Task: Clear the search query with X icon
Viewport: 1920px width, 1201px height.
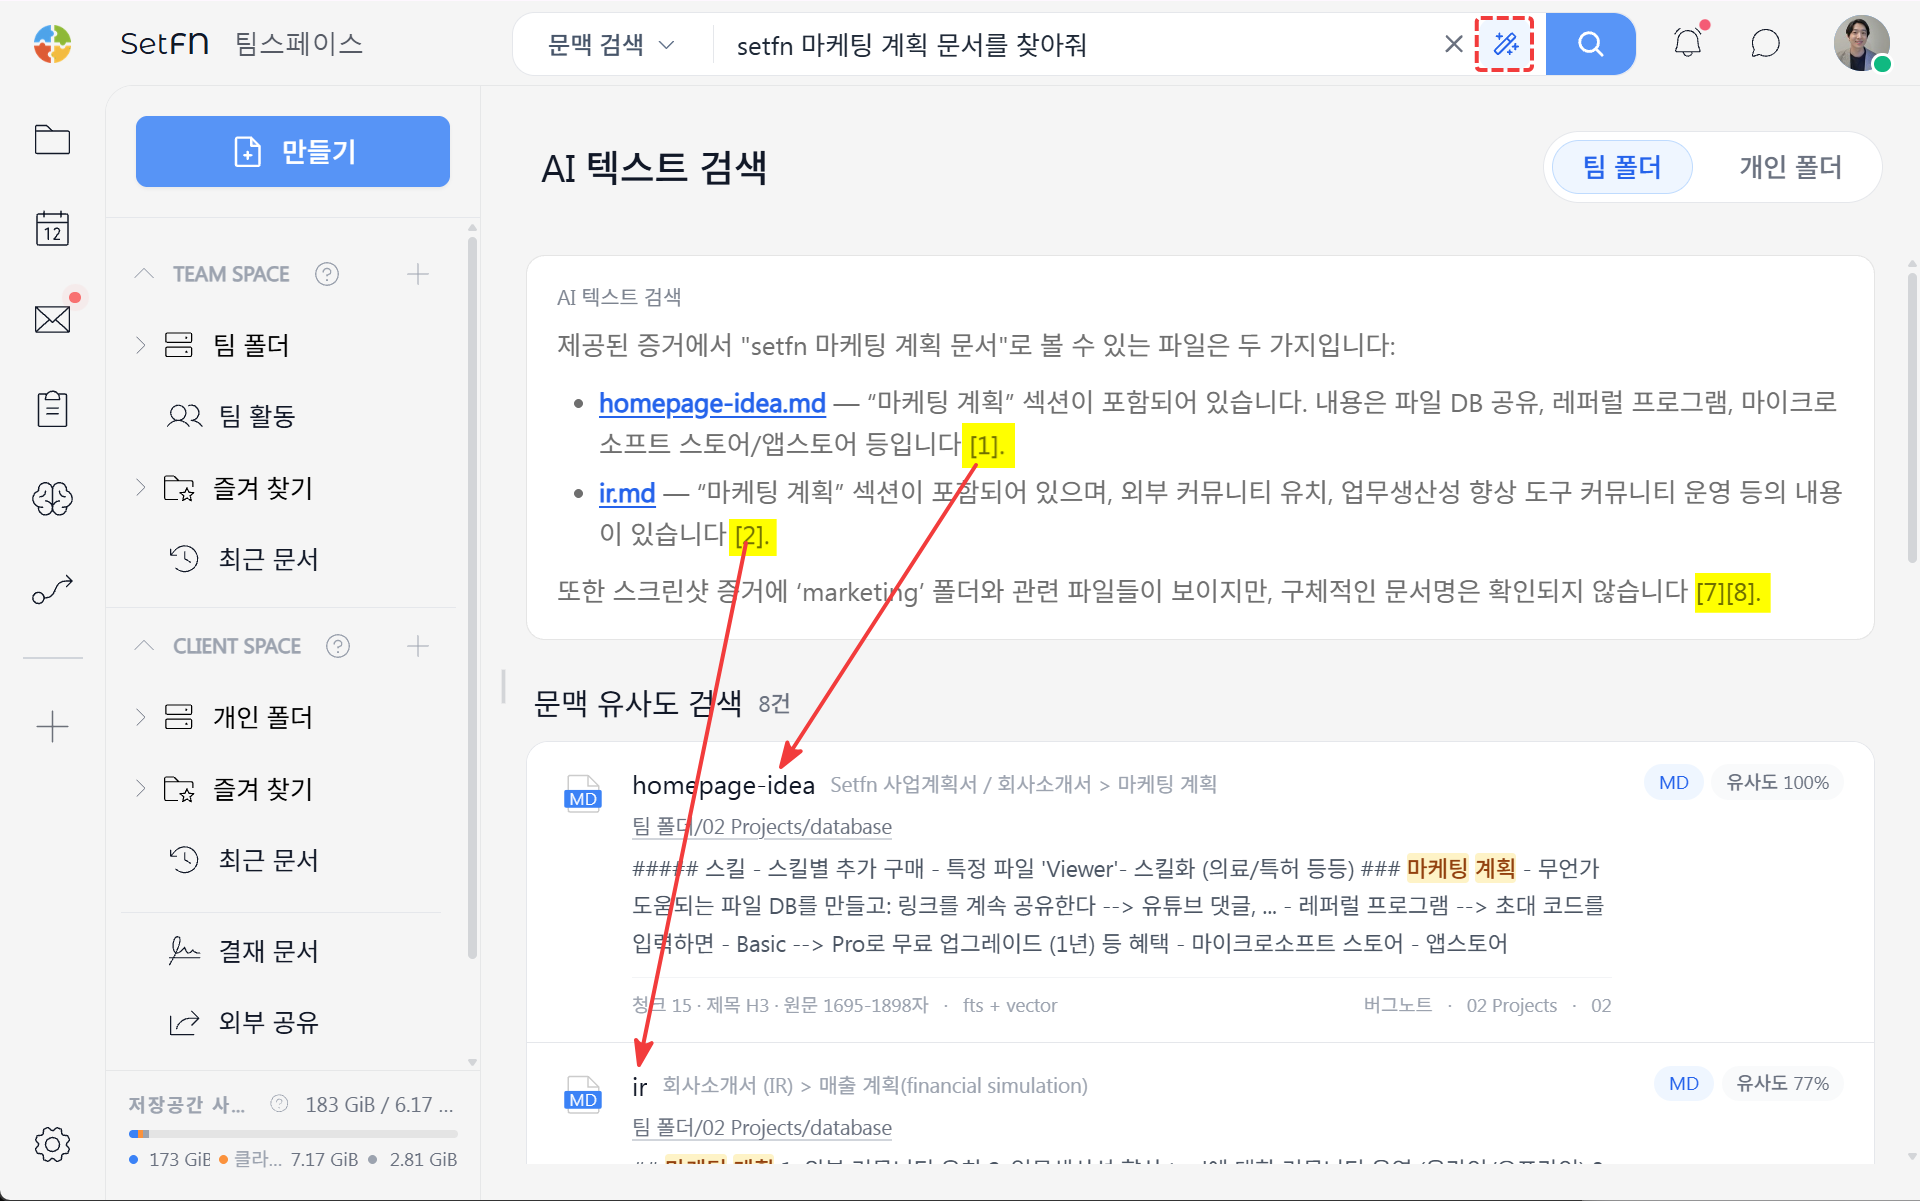Action: click(1454, 44)
